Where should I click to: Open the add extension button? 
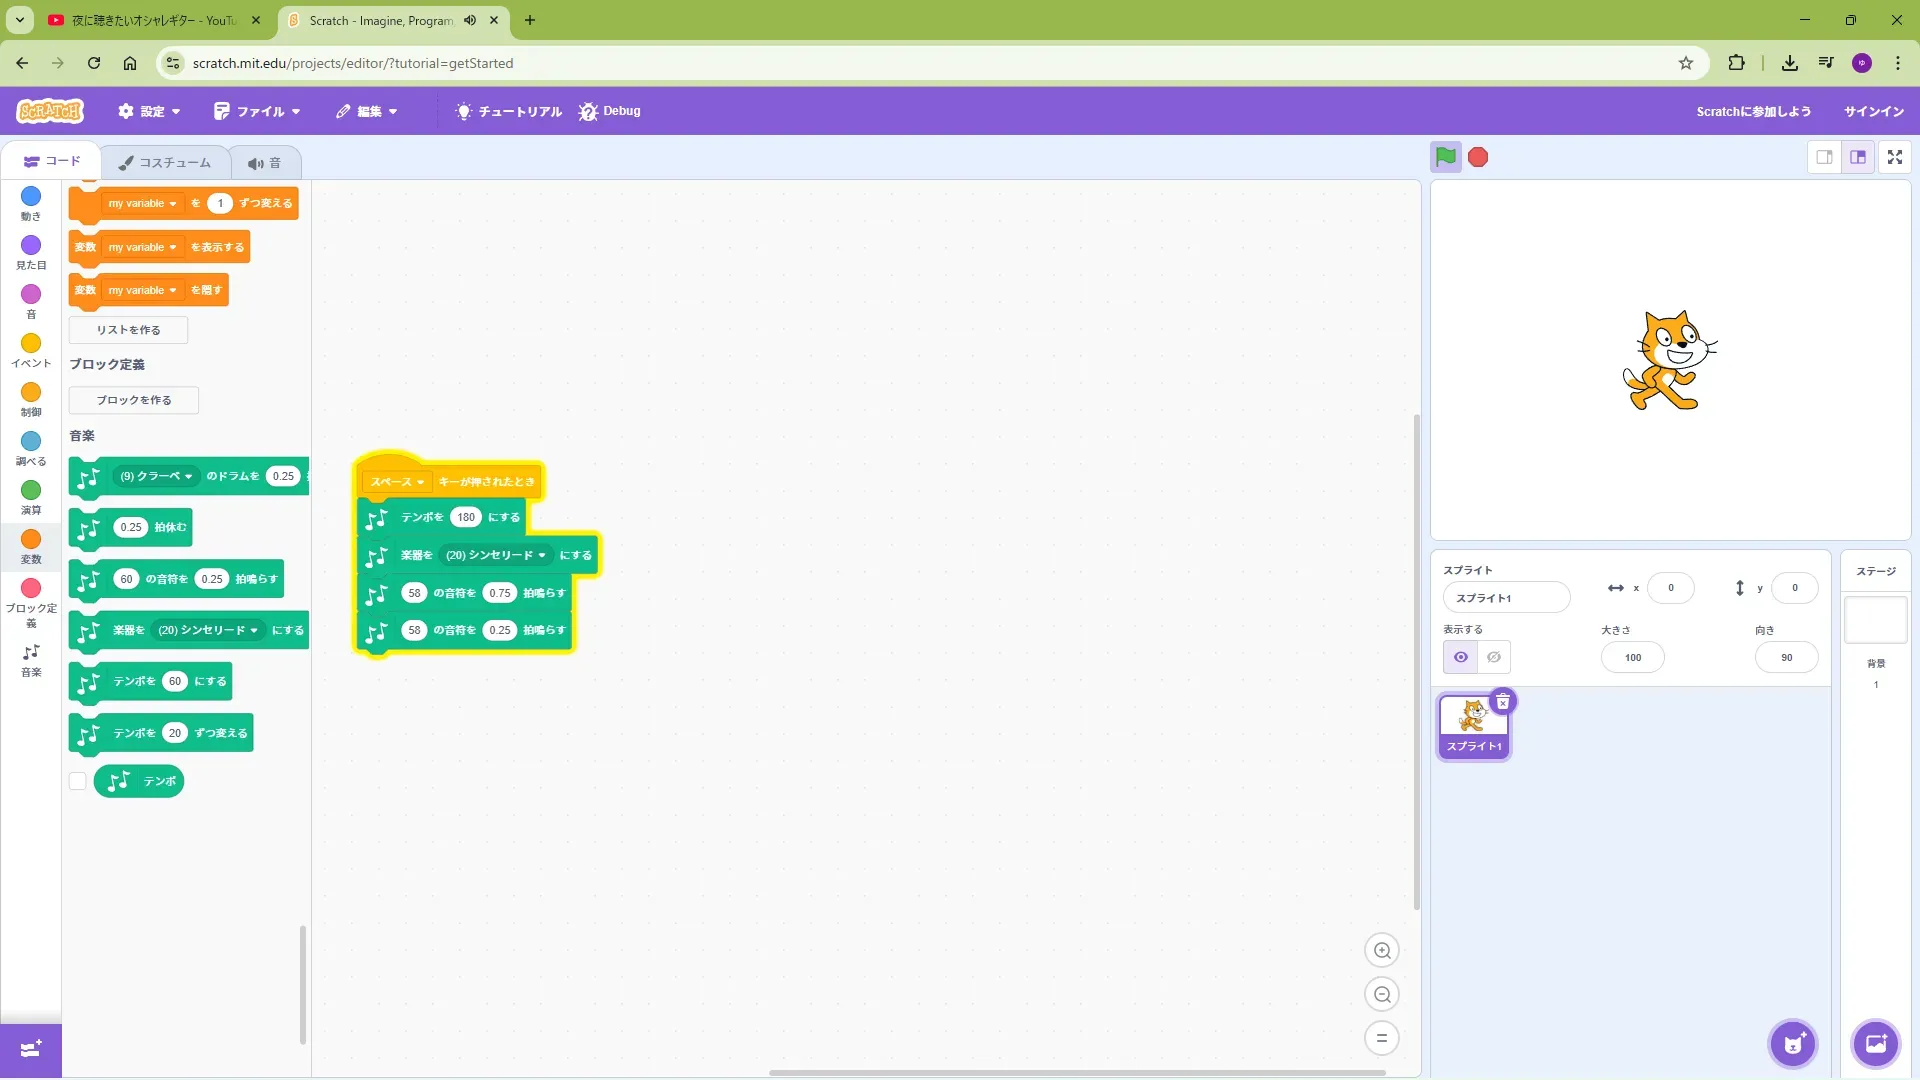click(x=31, y=1049)
